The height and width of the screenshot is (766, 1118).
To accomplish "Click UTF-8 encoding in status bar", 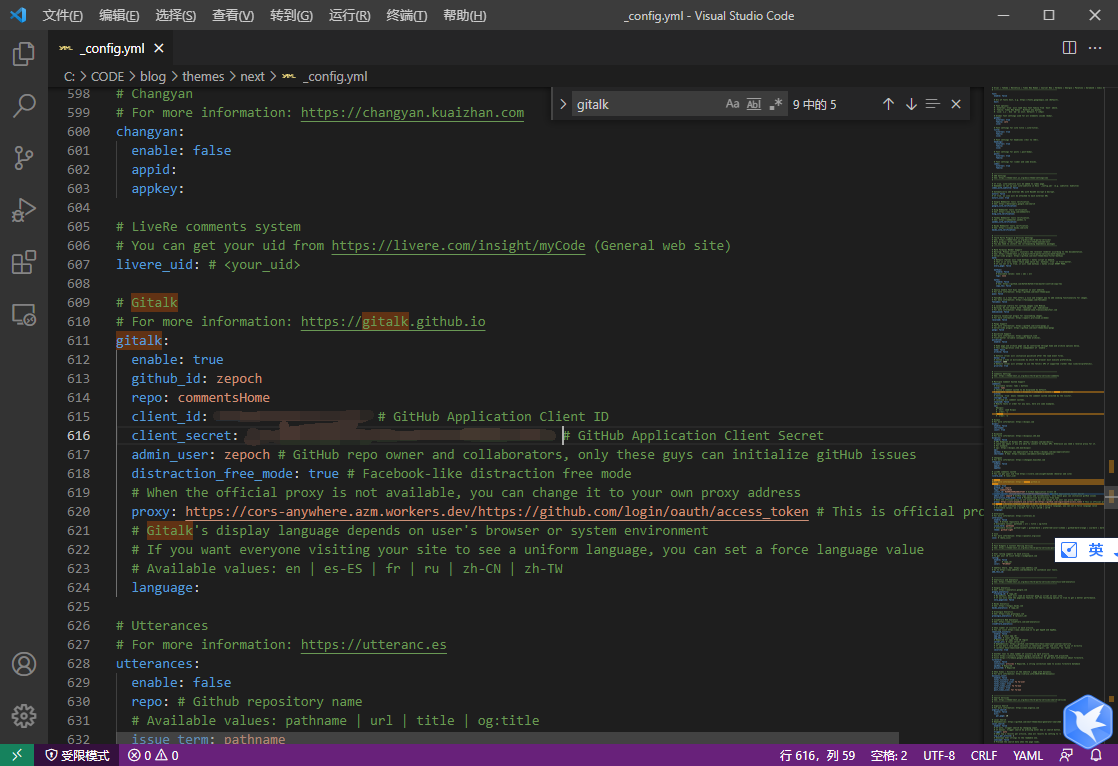I will coord(939,755).
